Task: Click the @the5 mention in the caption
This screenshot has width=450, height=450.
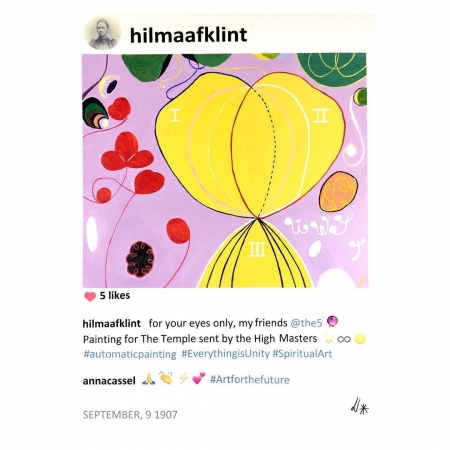Action: [x=306, y=323]
